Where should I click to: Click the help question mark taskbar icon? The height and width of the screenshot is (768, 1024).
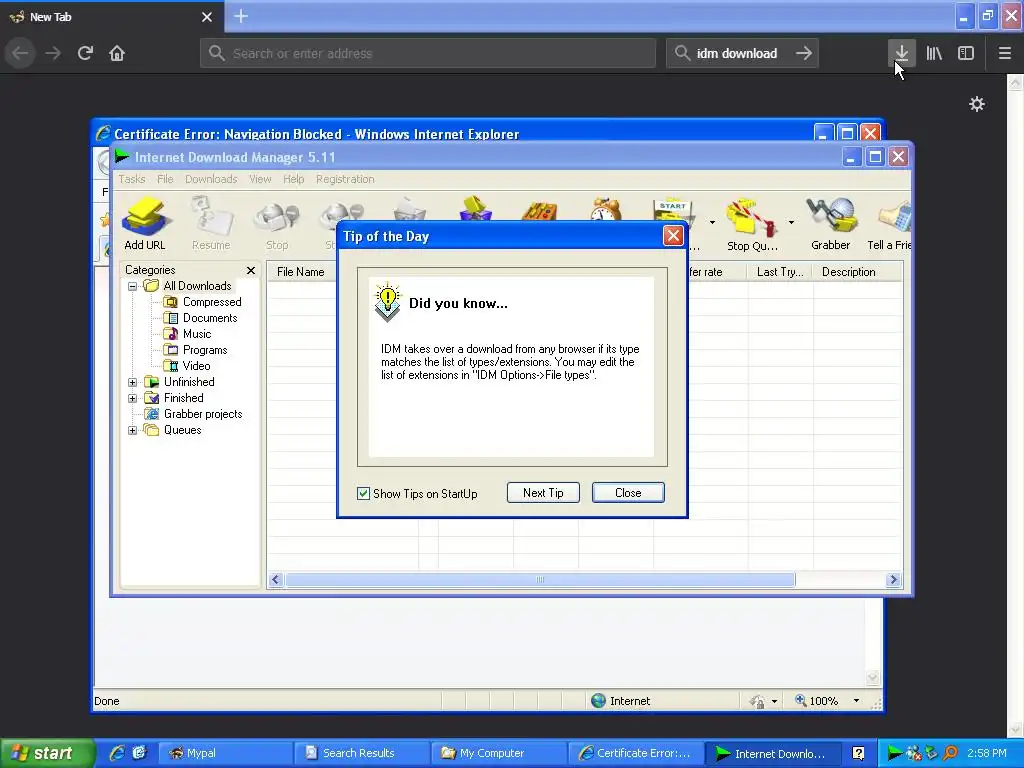pyautogui.click(x=859, y=753)
